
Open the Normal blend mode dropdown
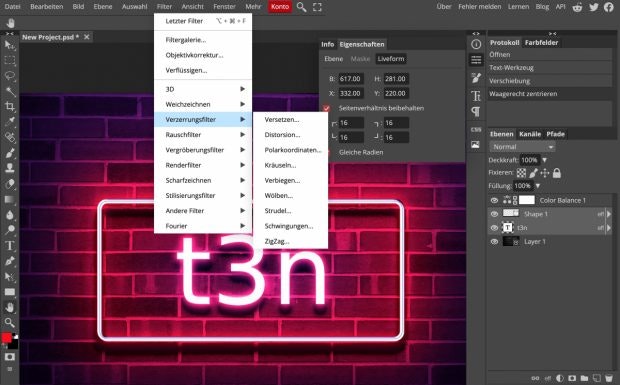pyautogui.click(x=522, y=147)
